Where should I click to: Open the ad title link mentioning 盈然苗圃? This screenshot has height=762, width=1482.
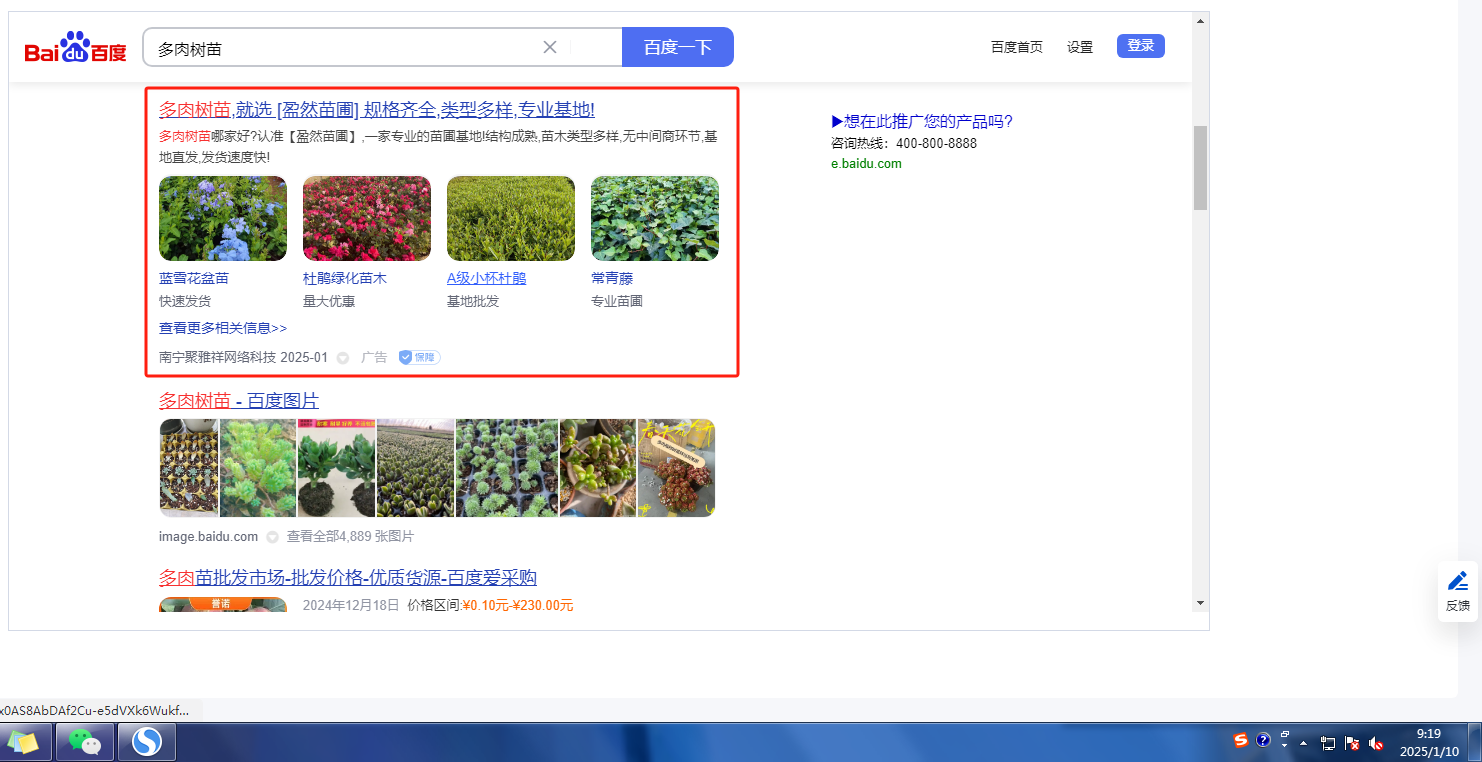377,110
